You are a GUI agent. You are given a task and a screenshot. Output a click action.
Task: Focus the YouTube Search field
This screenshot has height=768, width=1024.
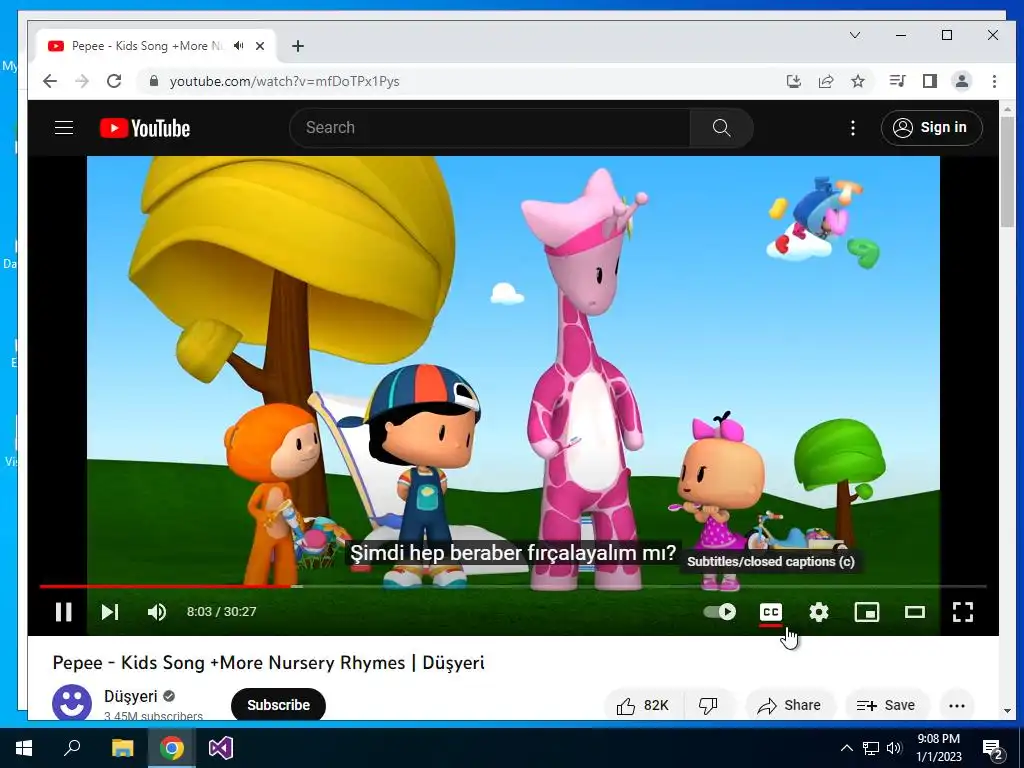coord(490,127)
